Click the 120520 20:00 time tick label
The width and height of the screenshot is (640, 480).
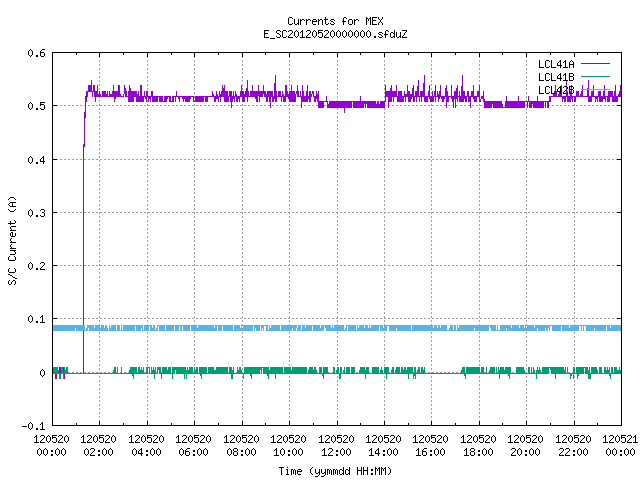pos(525,446)
